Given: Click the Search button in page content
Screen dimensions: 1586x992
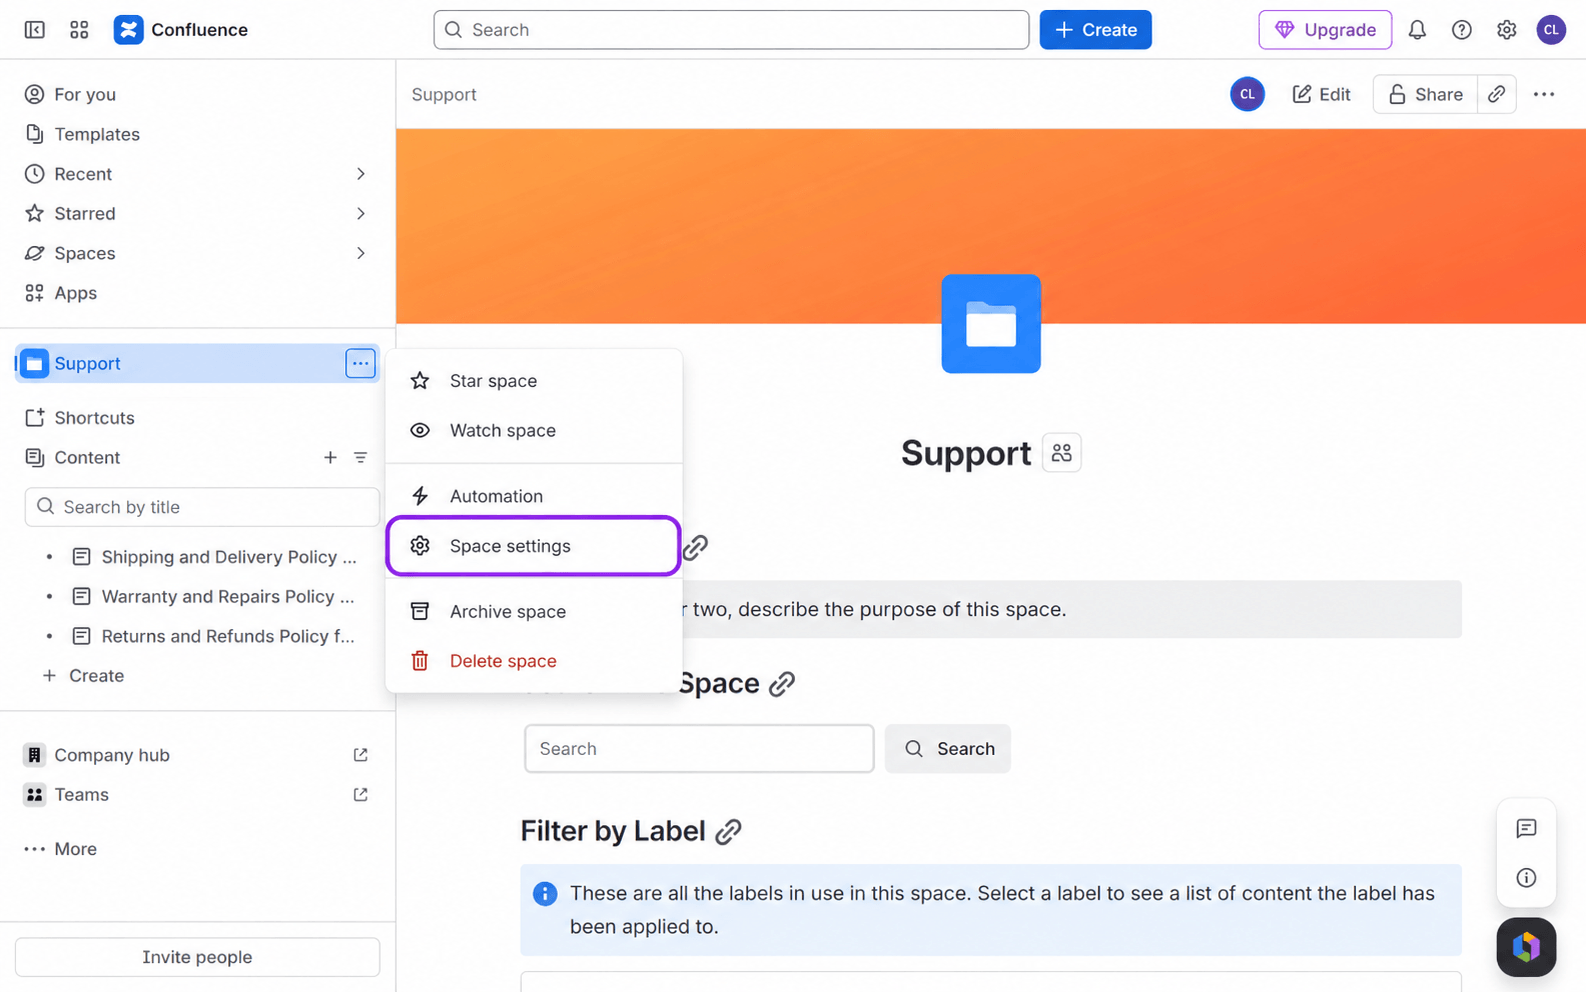Looking at the screenshot, I should point(948,749).
